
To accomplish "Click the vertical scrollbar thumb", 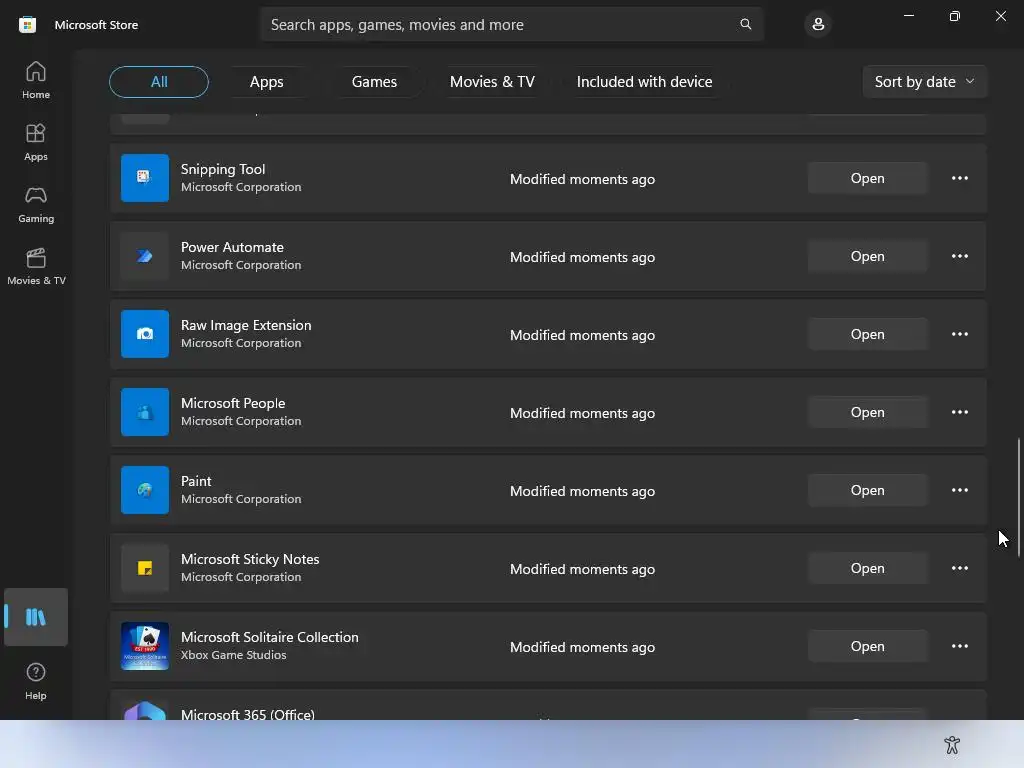I will (1018, 498).
